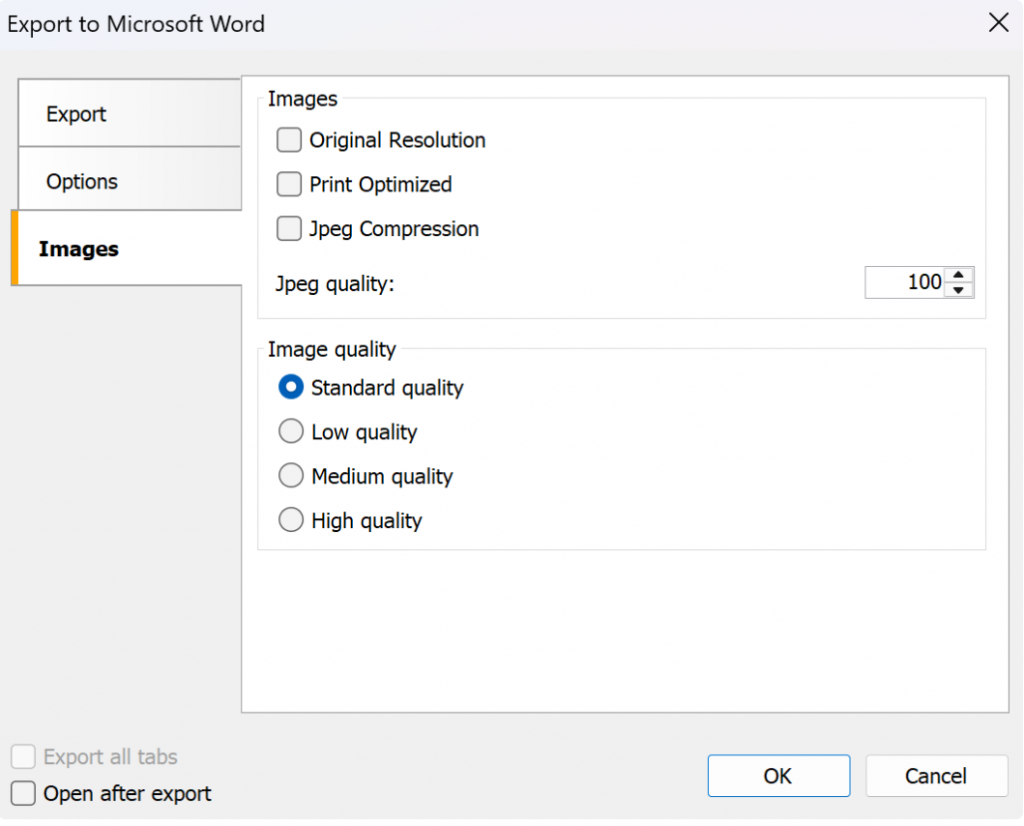Select the Images tab
Viewport: 1024px width, 826px height.
click(x=128, y=249)
